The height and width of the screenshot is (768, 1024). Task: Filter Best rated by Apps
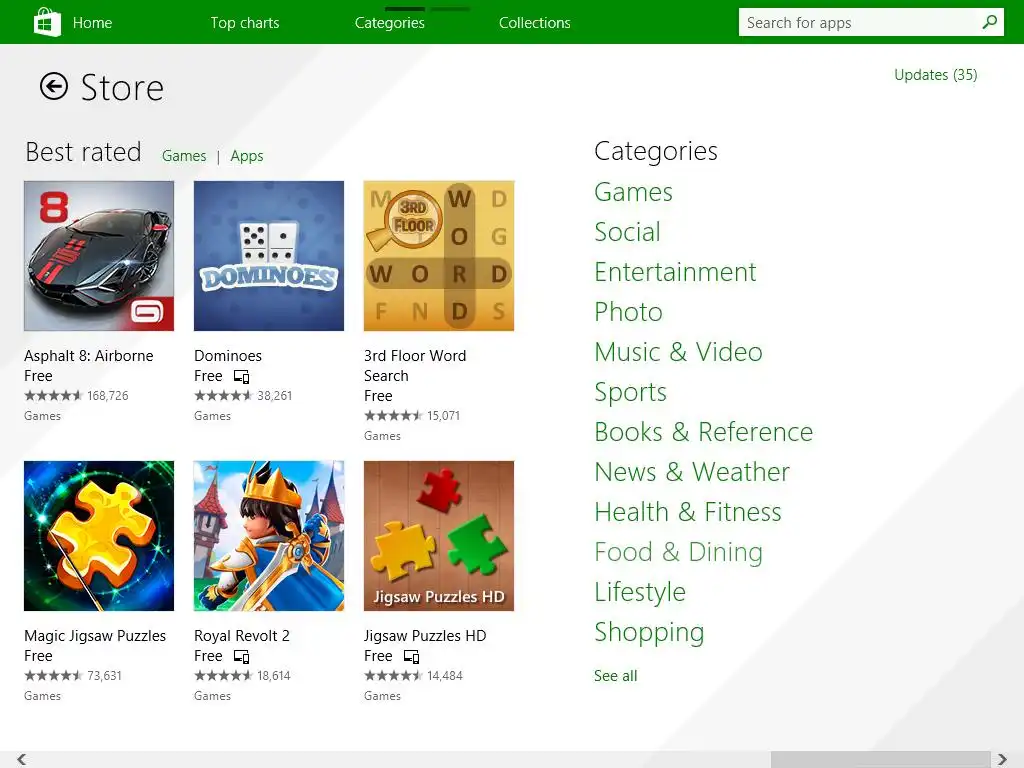click(247, 156)
